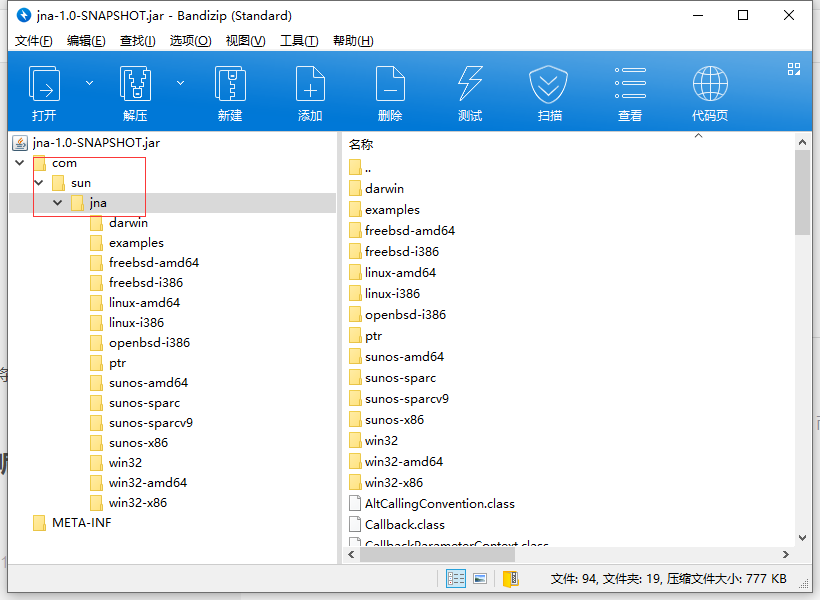Open the 帮助(H) menu
Screen dimensions: 820x600
click(x=353, y=41)
